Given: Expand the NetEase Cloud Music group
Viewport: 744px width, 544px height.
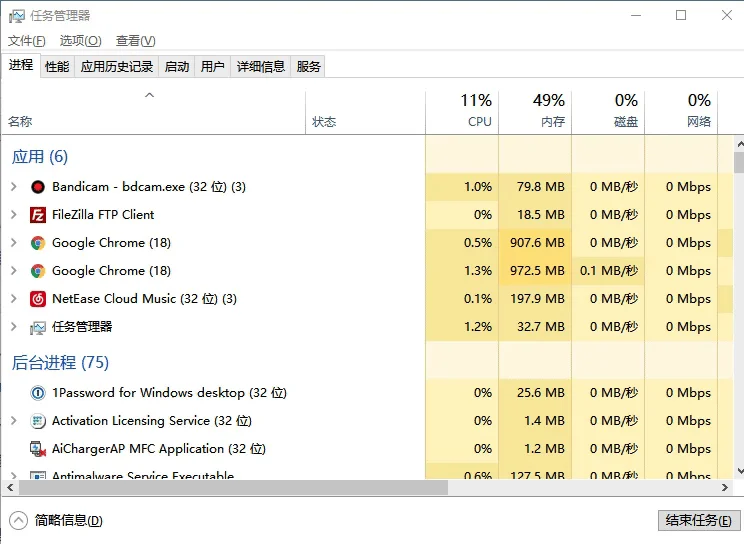Looking at the screenshot, I should tap(14, 299).
